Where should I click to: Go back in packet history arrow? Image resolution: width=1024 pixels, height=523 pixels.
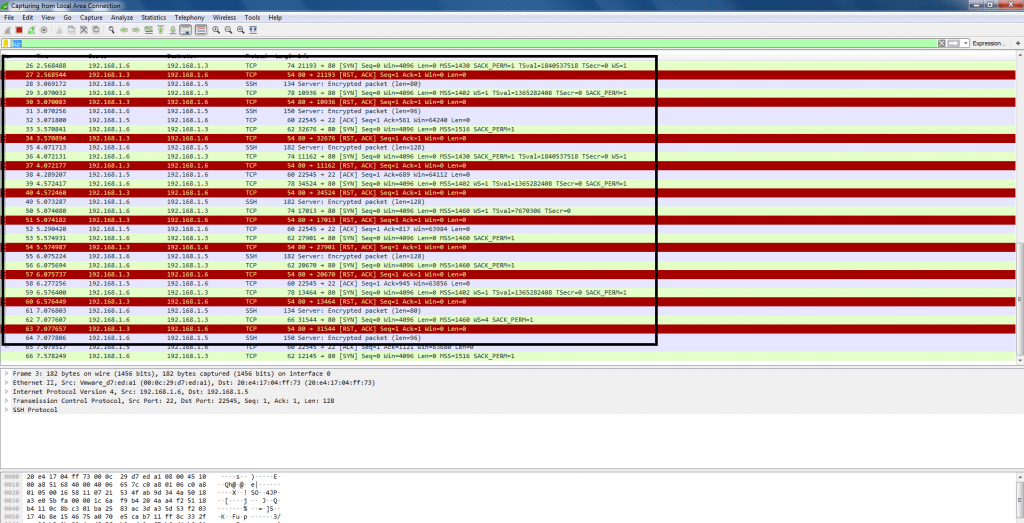(x=123, y=30)
